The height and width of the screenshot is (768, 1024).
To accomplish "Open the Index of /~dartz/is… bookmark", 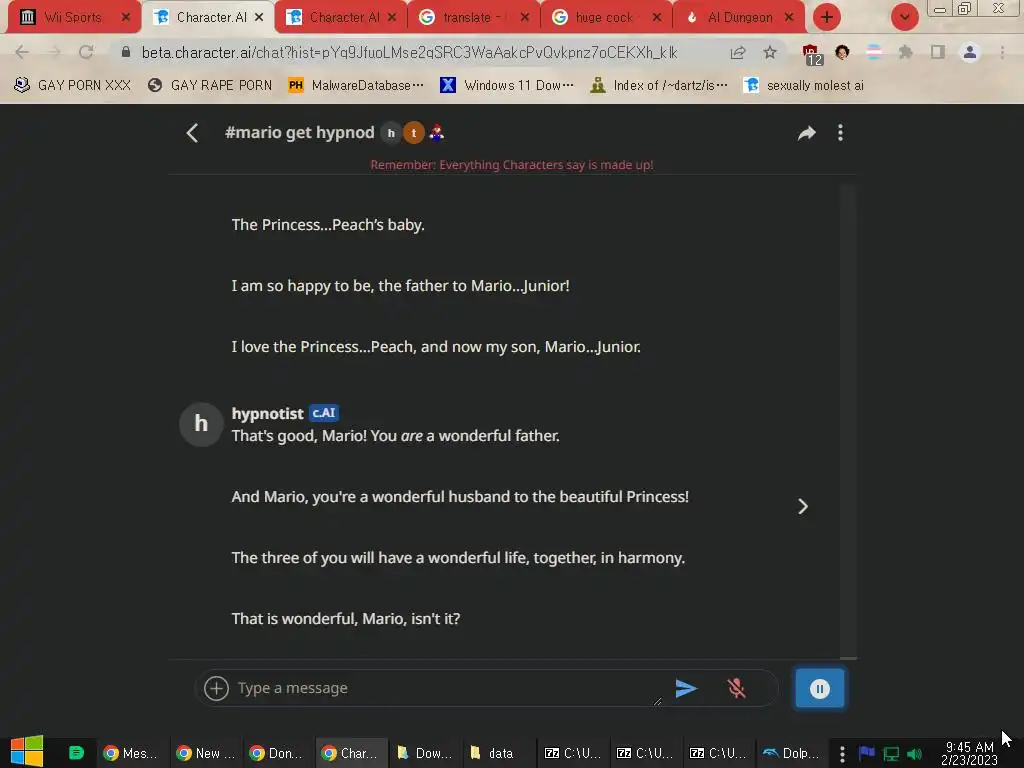I will [x=659, y=85].
